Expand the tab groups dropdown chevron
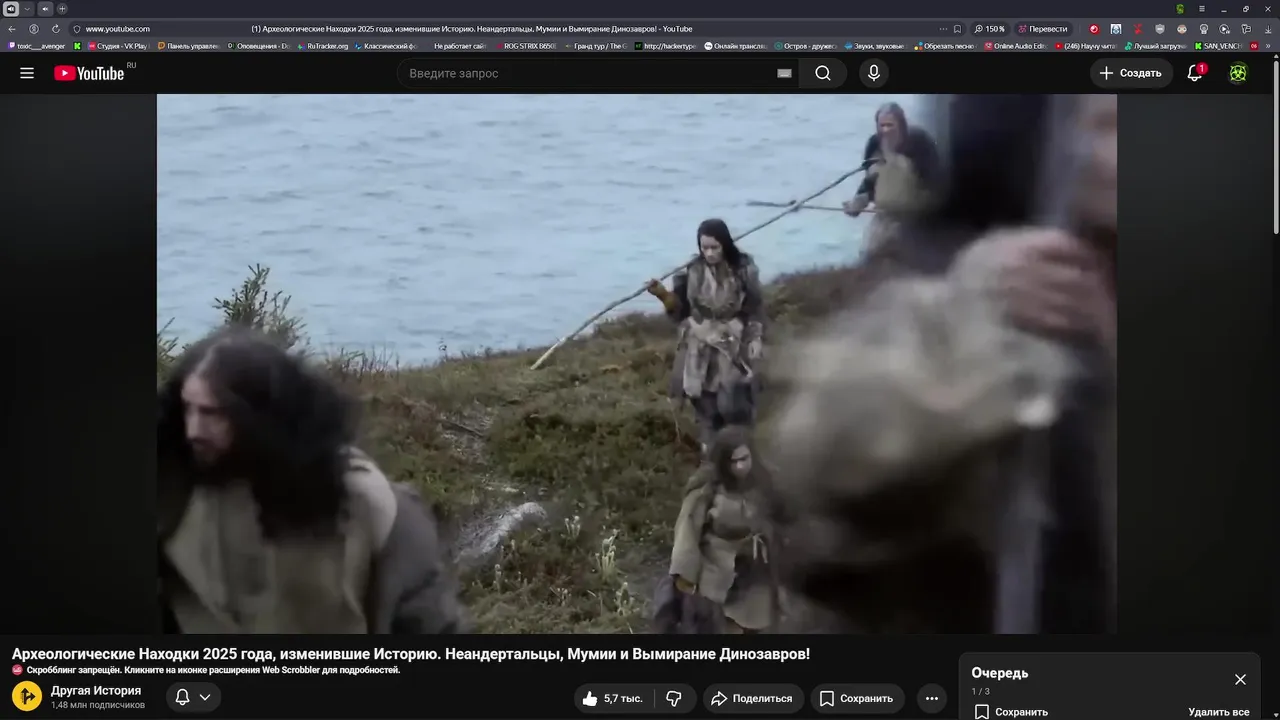 click(x=27, y=9)
